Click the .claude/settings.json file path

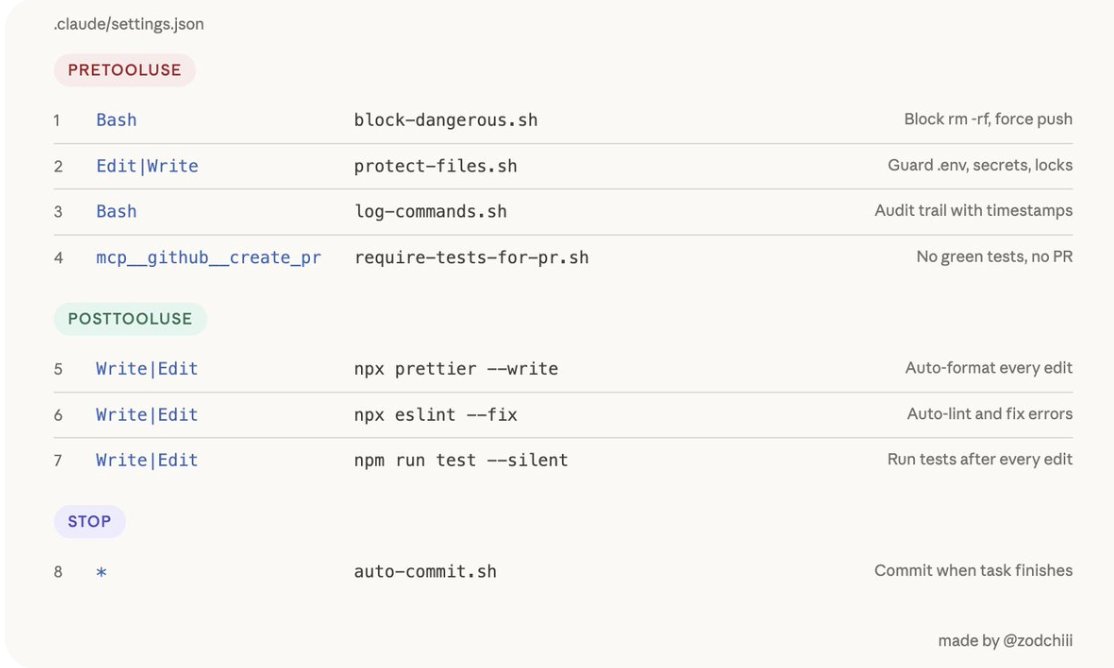(x=129, y=24)
